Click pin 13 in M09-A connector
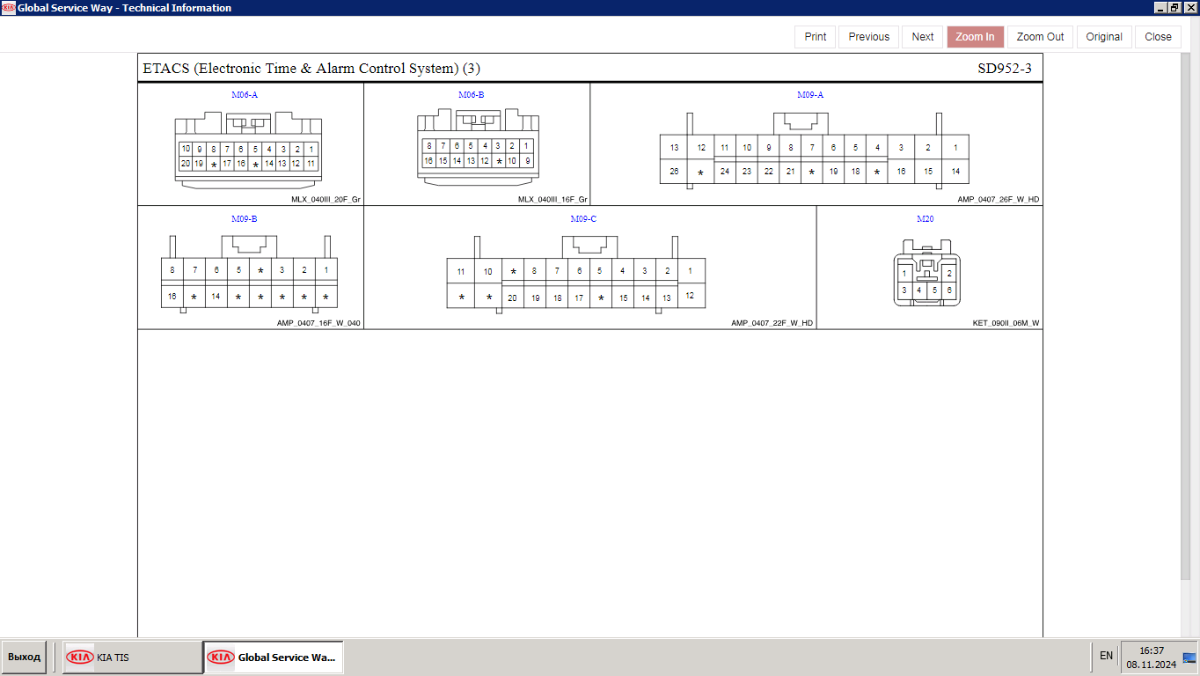The height and width of the screenshot is (676, 1200). tap(674, 148)
